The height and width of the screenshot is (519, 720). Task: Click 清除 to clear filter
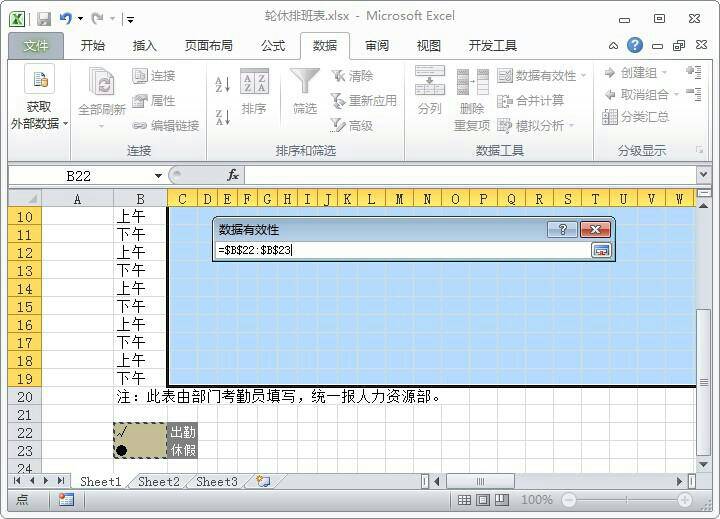353,76
